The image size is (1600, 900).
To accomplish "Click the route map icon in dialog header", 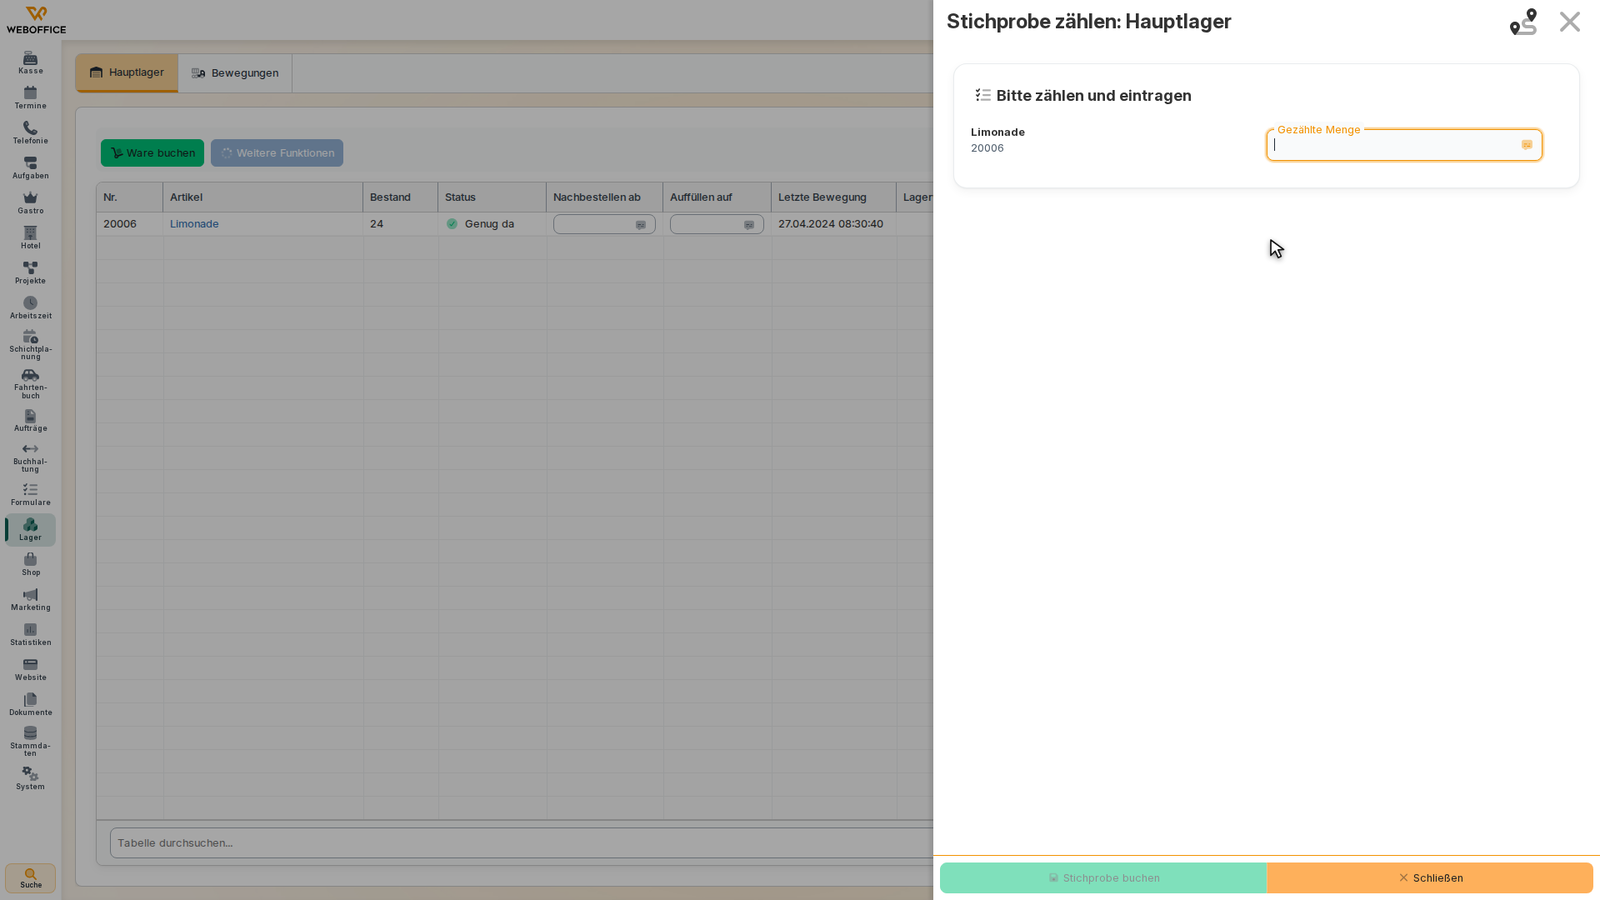I will [x=1523, y=22].
